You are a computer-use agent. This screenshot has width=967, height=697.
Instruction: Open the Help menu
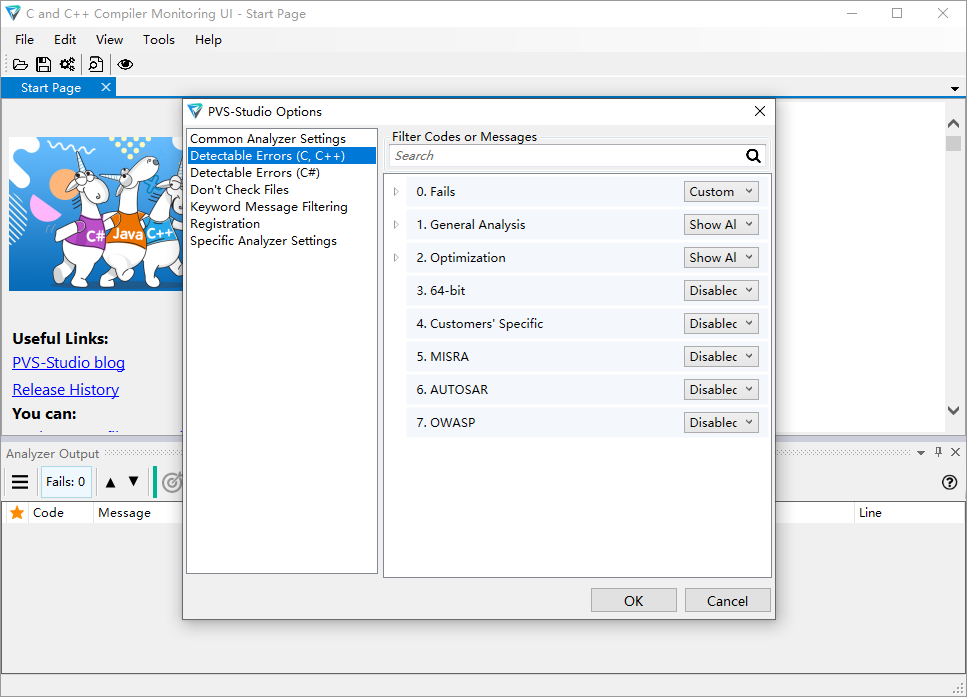pyautogui.click(x=208, y=39)
